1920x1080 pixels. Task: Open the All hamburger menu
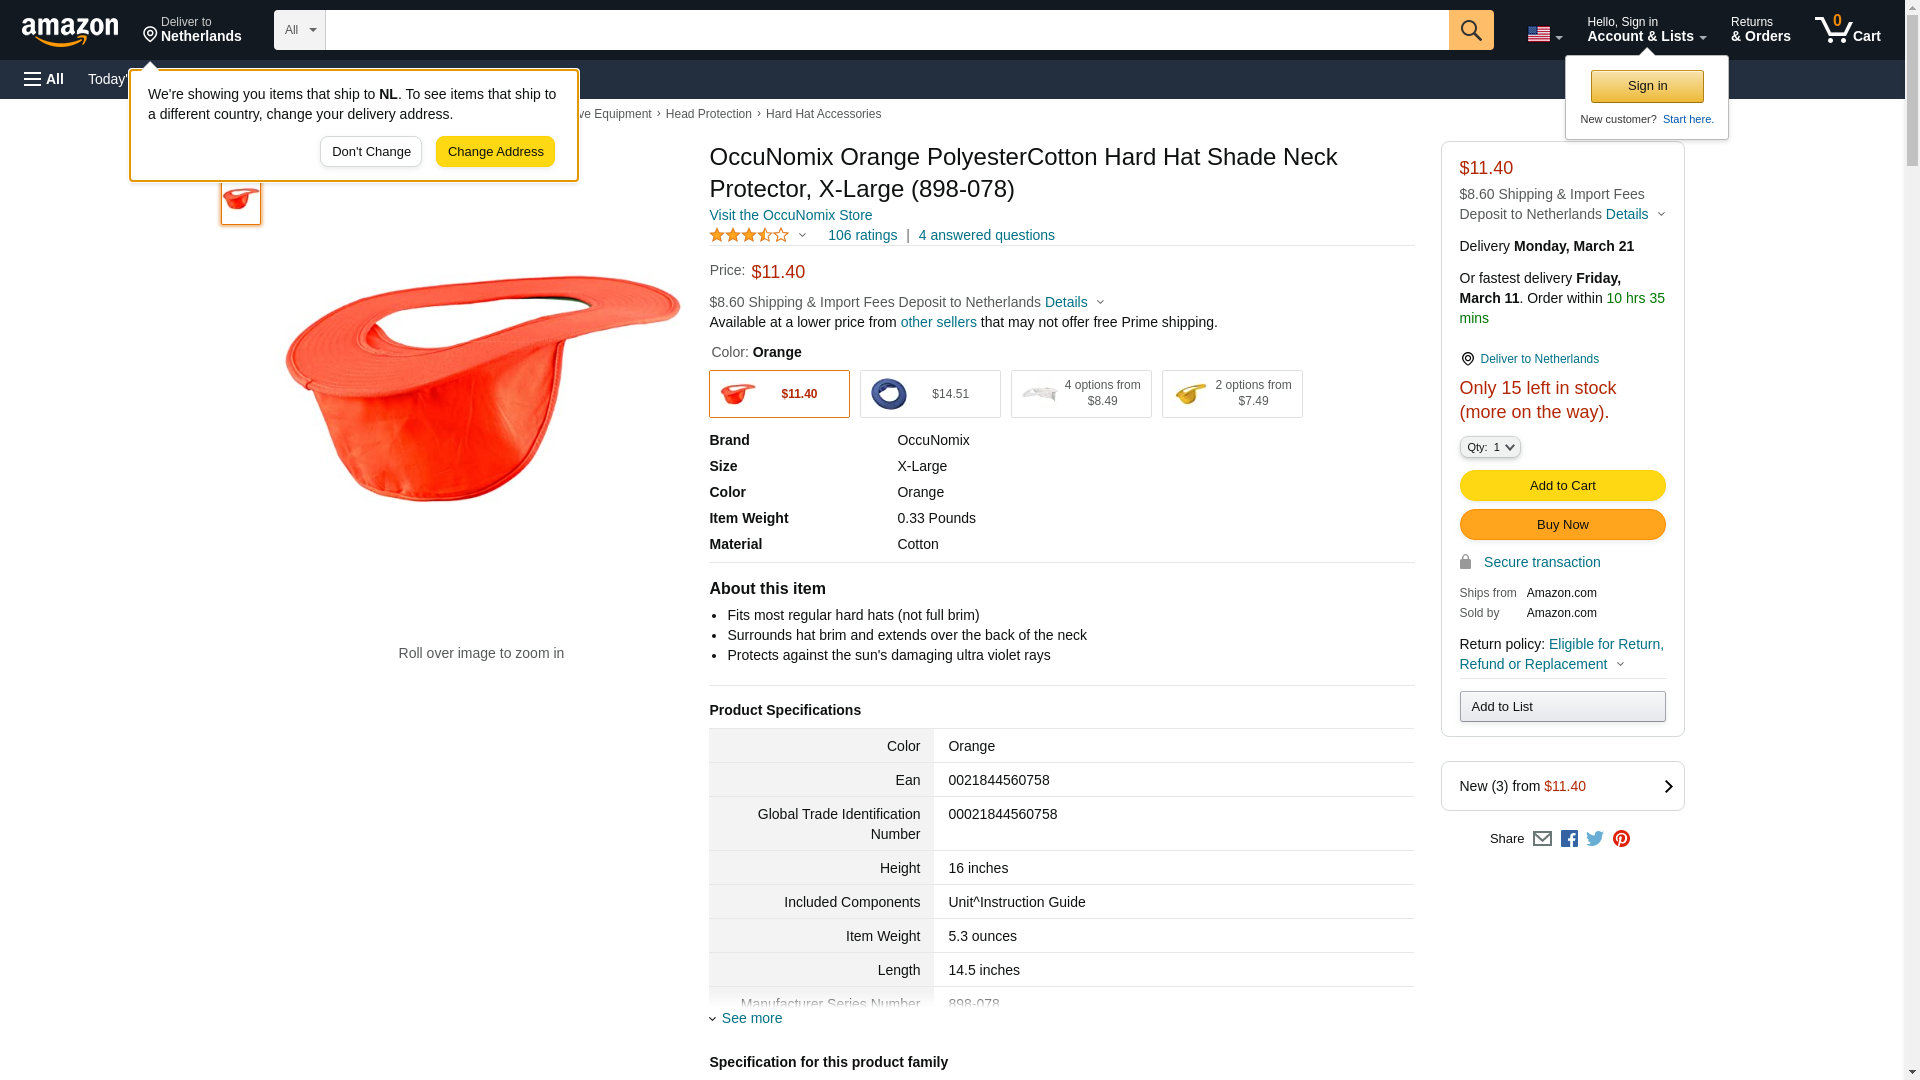[44, 79]
